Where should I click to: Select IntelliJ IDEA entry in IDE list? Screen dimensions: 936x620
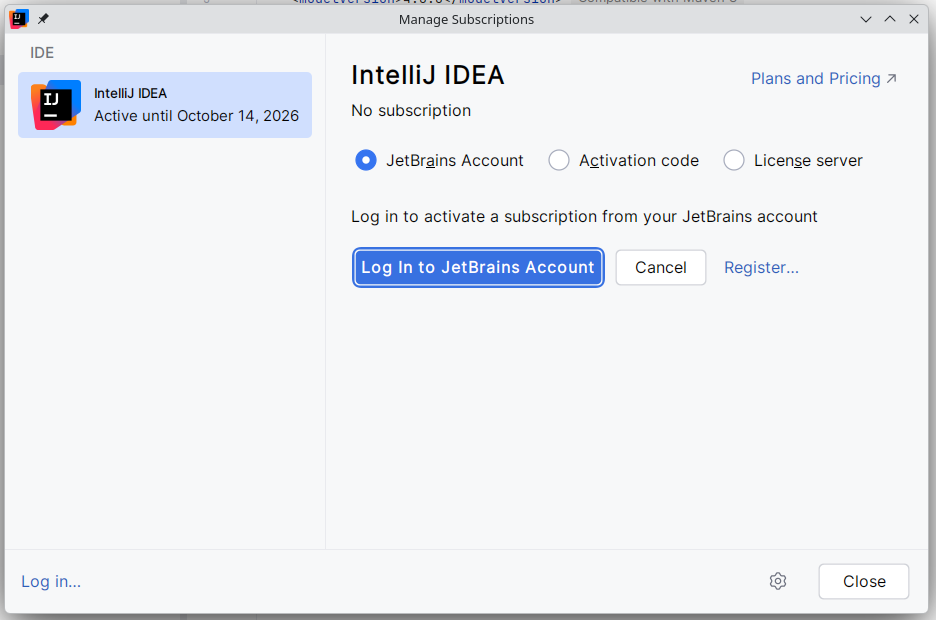(x=165, y=105)
